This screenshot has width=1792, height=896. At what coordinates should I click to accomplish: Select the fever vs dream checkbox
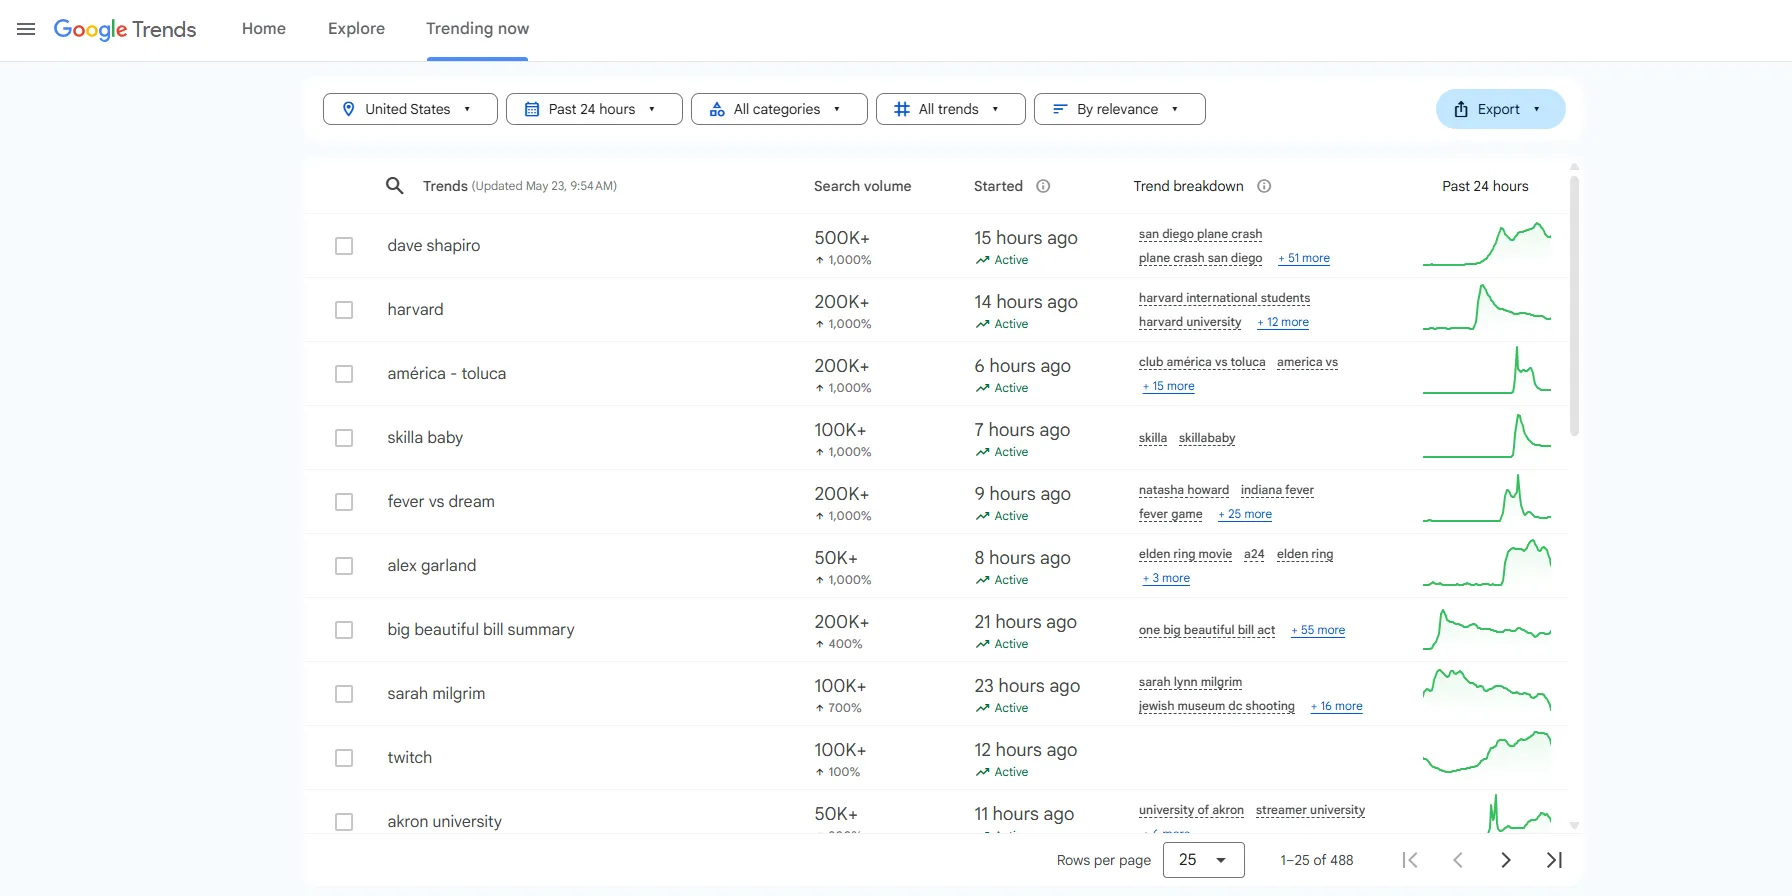click(344, 502)
